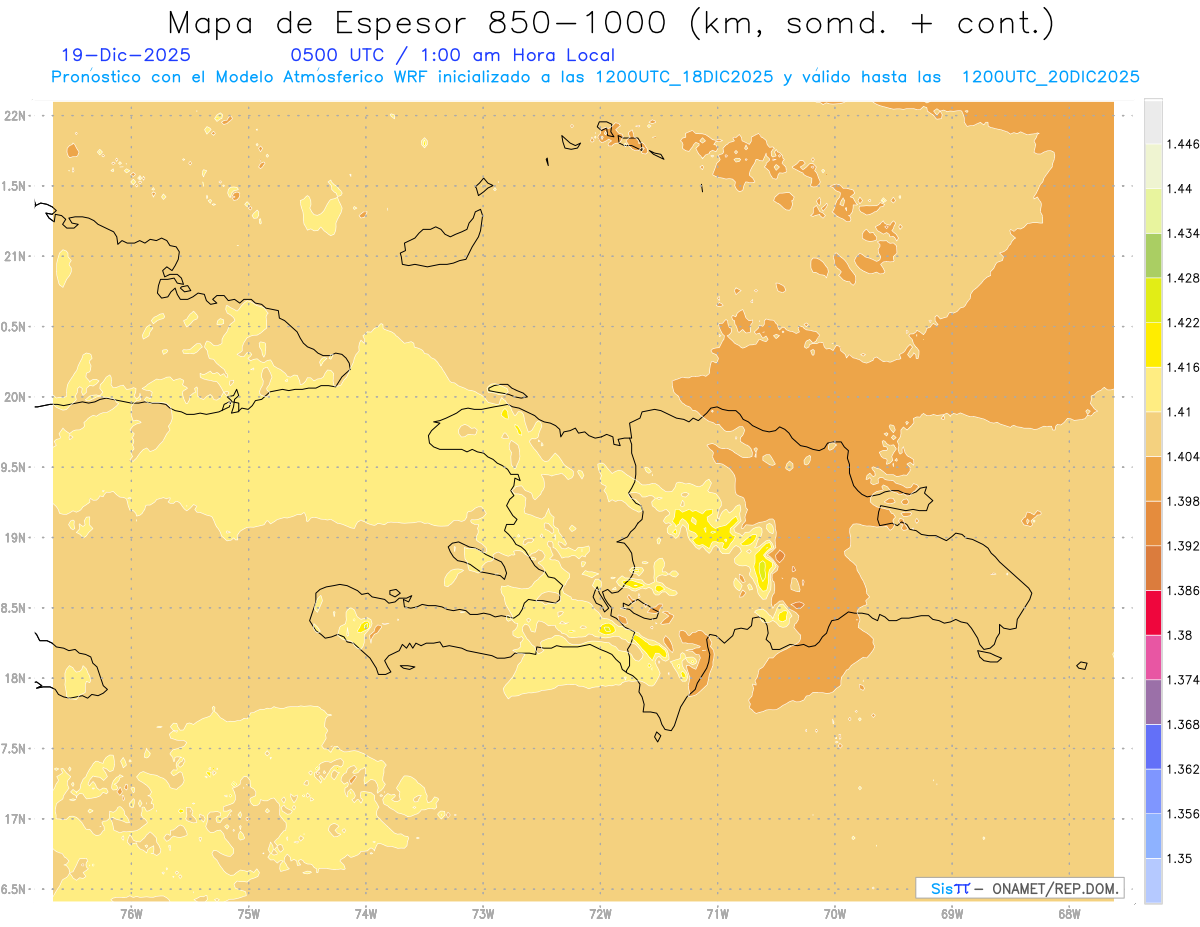Click the 73W longitude label

pos(483,913)
